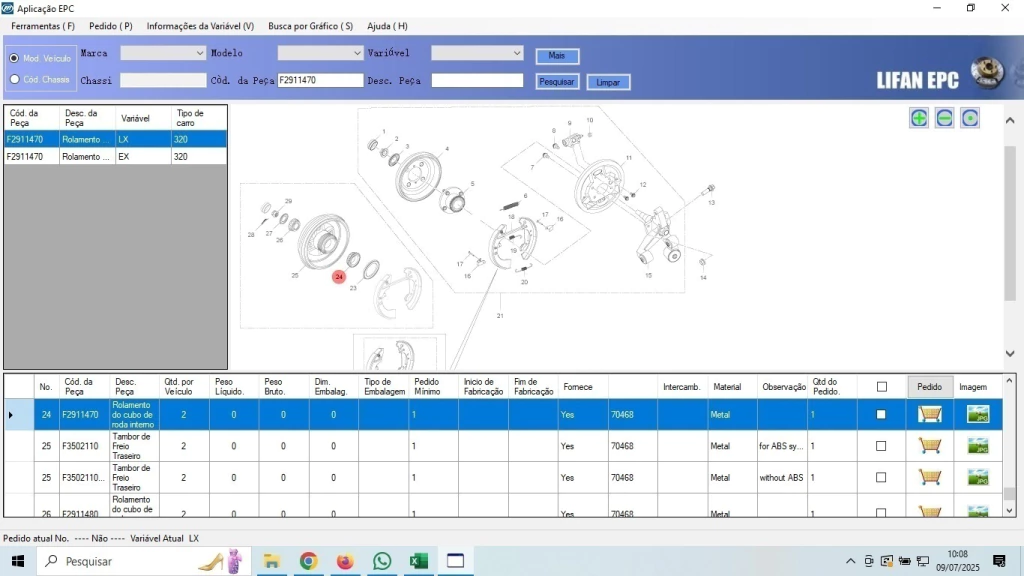The height and width of the screenshot is (576, 1024).
Task: Reset the diagram zoom with the center-dot icon
Action: [969, 118]
